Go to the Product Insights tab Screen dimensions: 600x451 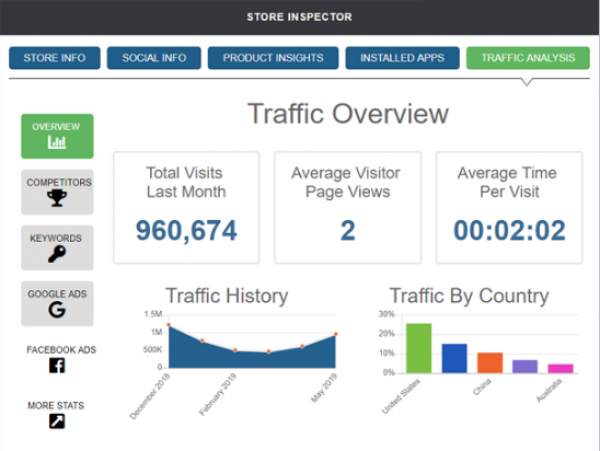click(273, 58)
